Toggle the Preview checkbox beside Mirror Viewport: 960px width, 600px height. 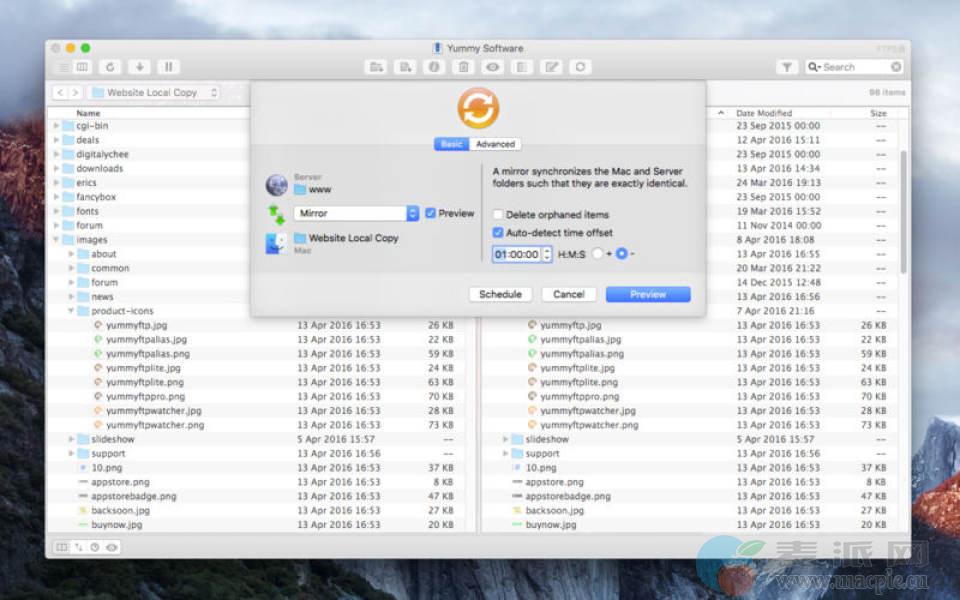click(430, 213)
